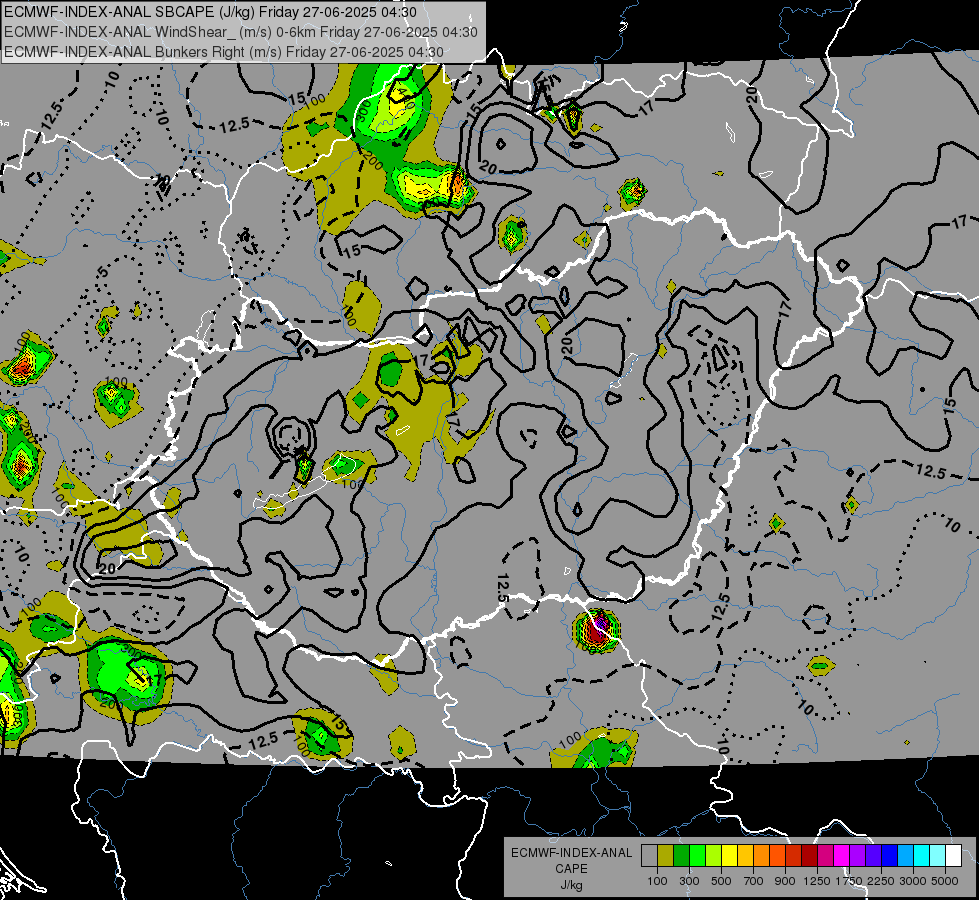Click the 900 legend tick label

coord(785,881)
